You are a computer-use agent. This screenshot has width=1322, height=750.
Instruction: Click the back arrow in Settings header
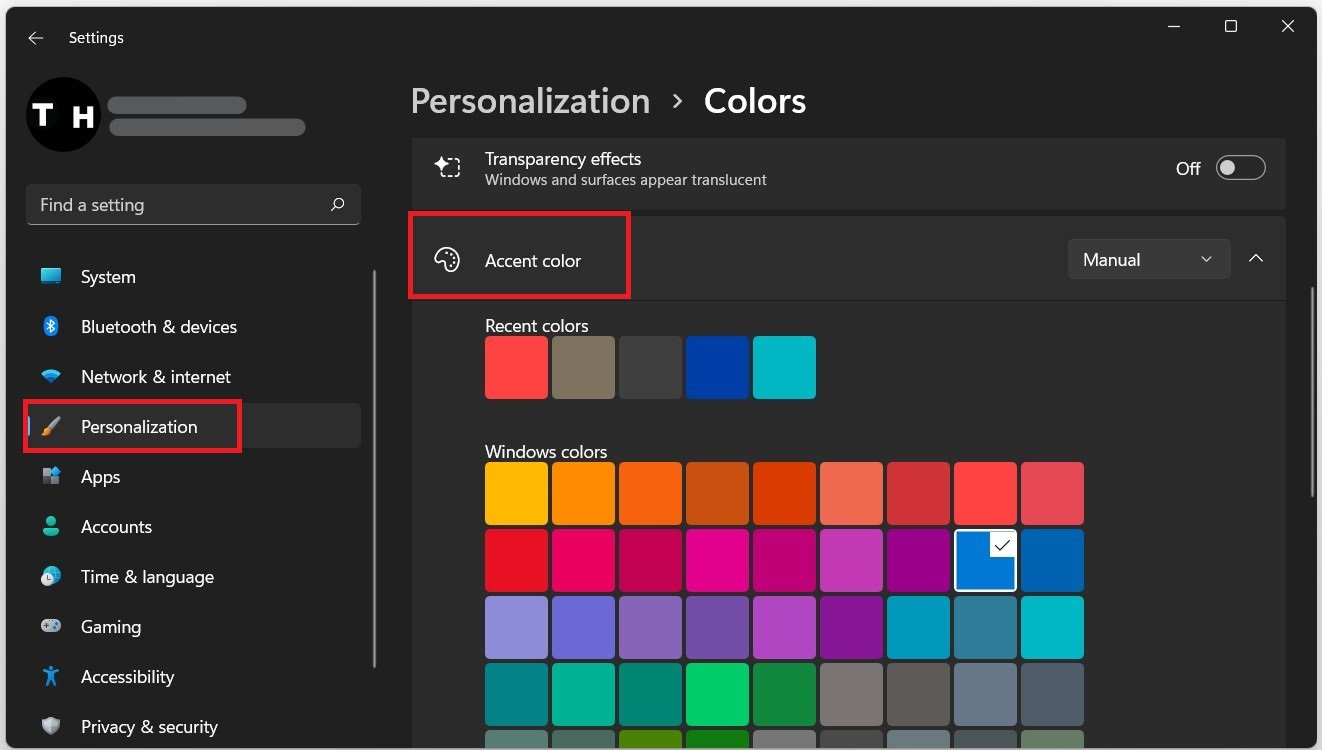click(36, 38)
